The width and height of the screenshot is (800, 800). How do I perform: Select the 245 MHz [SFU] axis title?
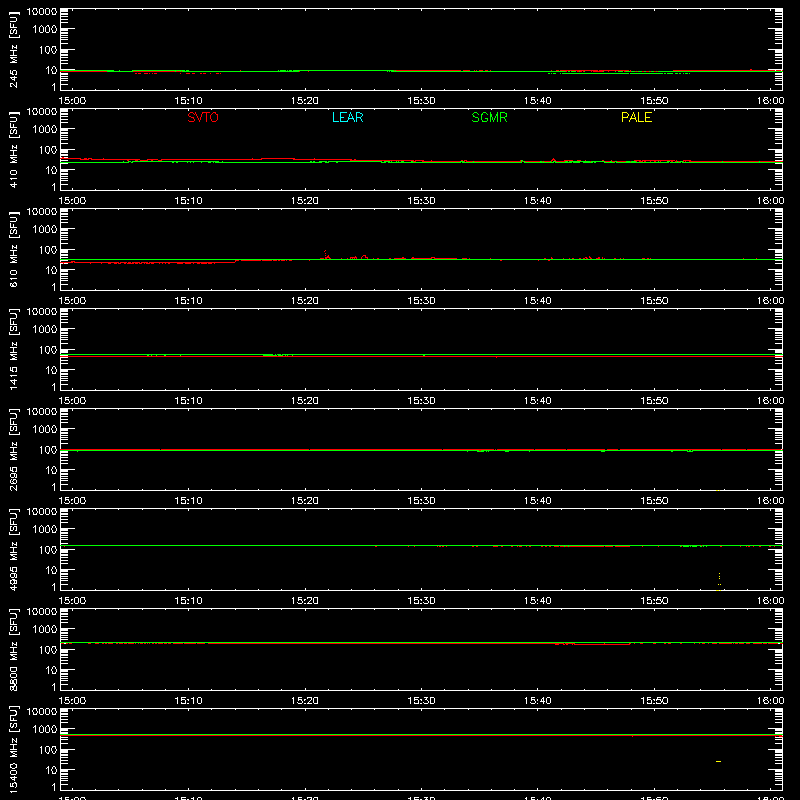[13, 49]
